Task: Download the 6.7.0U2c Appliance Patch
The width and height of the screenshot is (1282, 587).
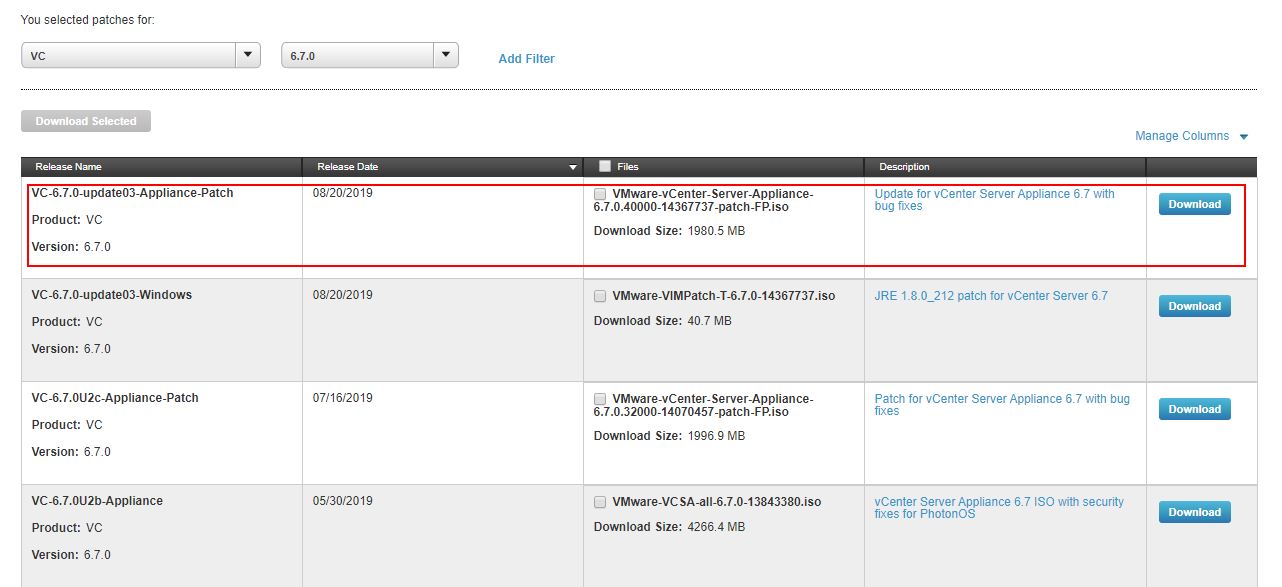Action: [x=1195, y=409]
